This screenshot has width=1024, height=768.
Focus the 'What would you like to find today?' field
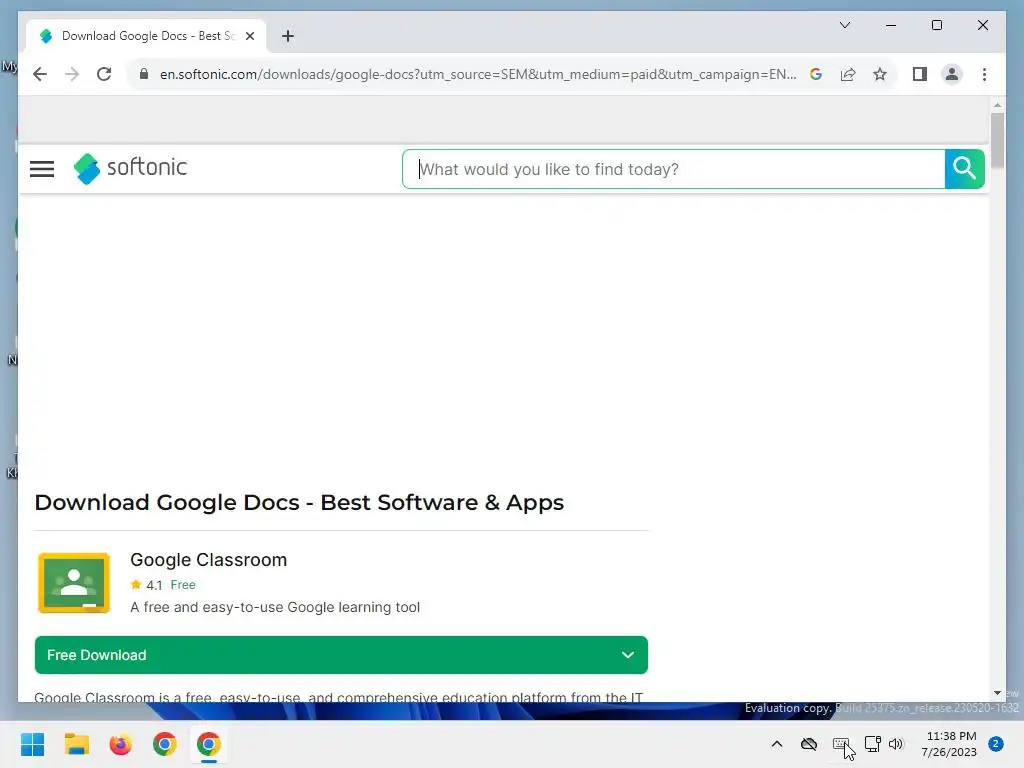click(673, 169)
